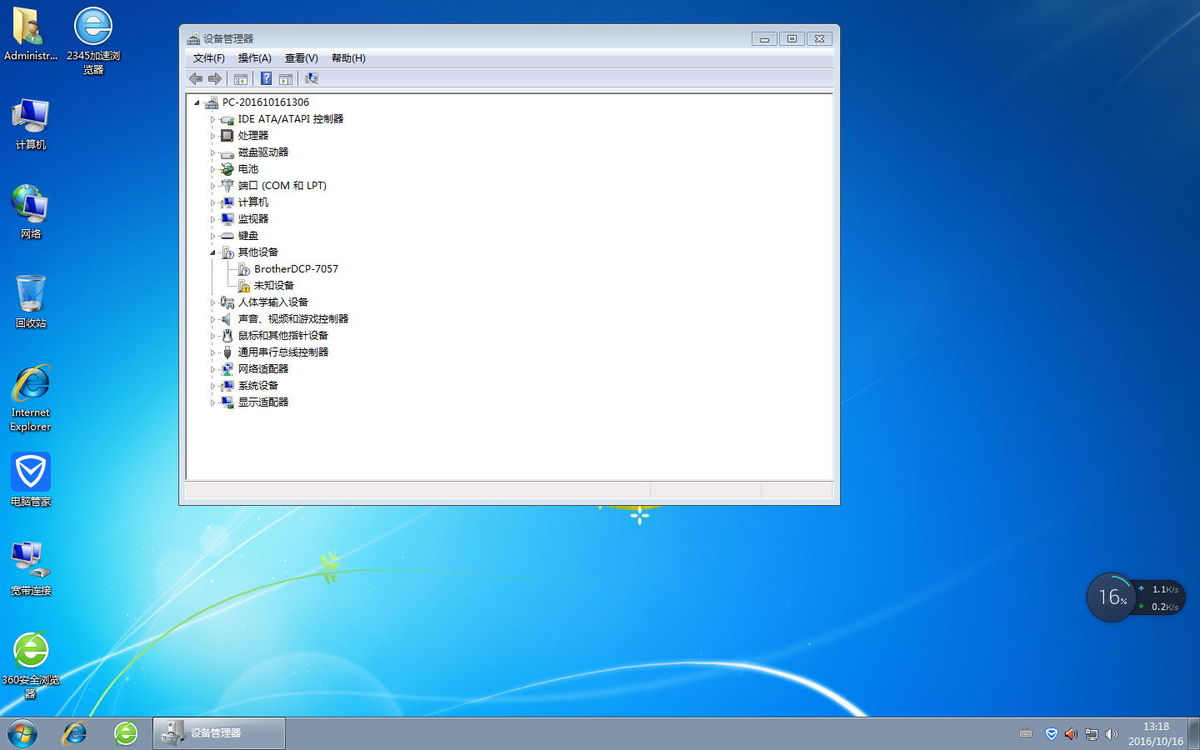Expand the 通用串行总线控制器 category
The height and width of the screenshot is (750, 1200).
213,352
